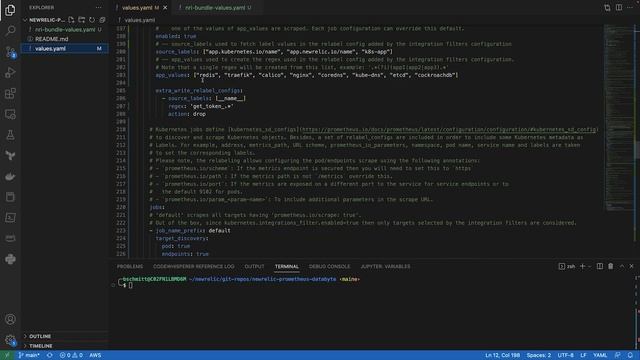Expand the OUTLINE section
This screenshot has width=640, height=360.
tap(40, 336)
